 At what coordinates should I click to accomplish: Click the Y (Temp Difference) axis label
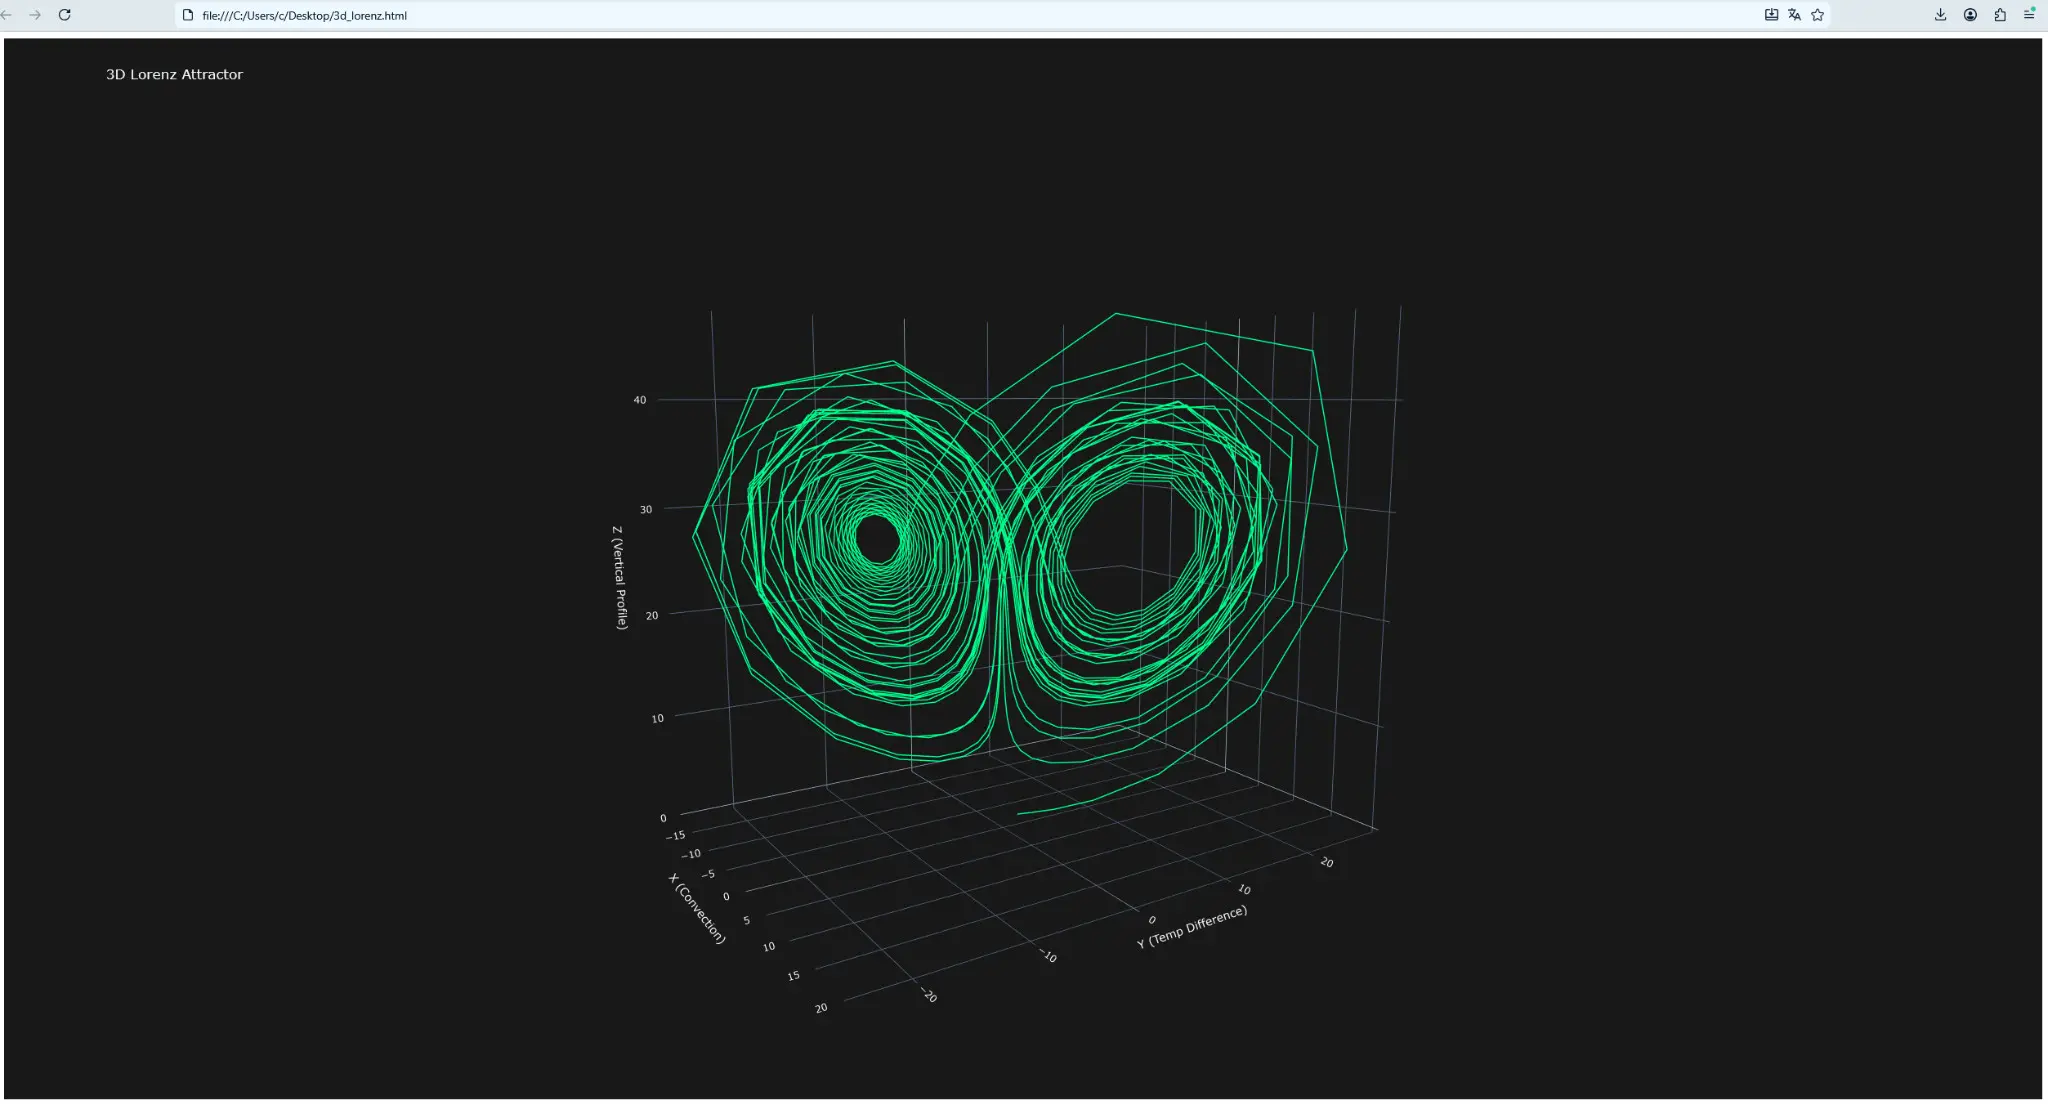coord(1192,927)
